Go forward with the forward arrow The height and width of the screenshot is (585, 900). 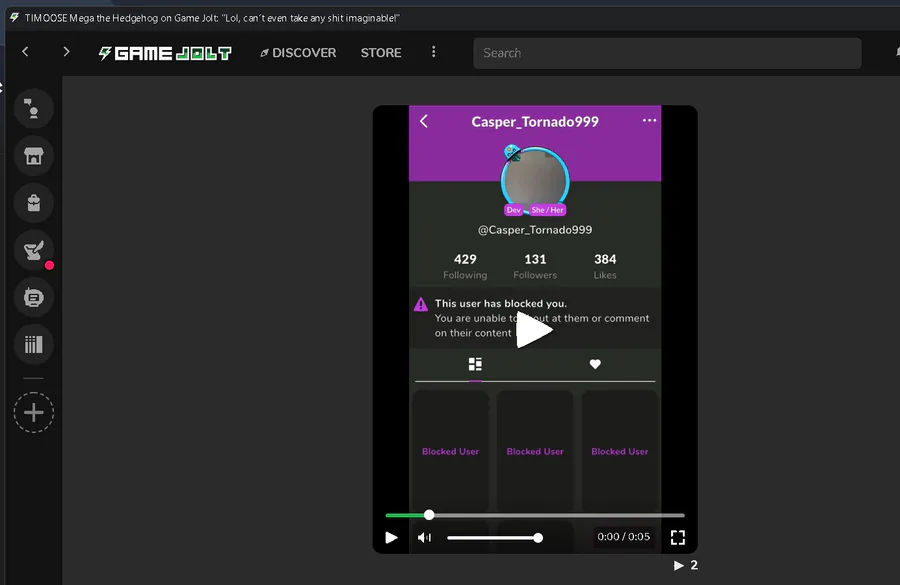point(67,52)
